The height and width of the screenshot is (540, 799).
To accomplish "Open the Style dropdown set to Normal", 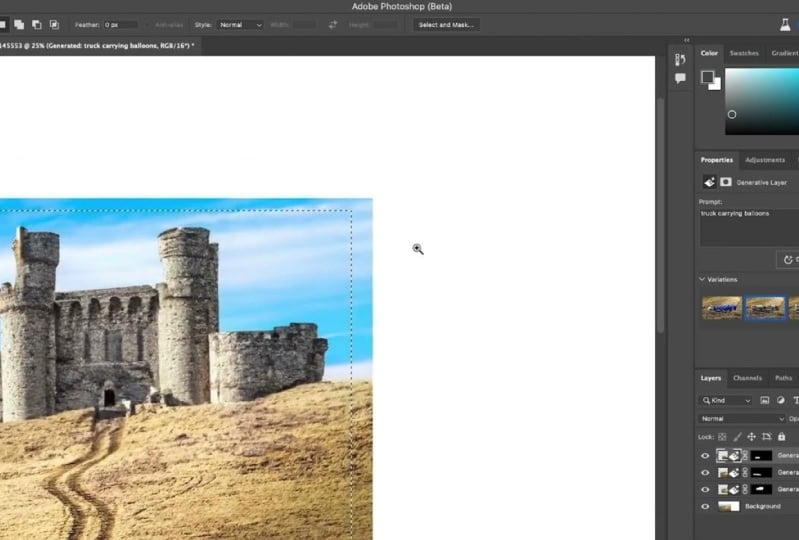I will click(240, 24).
